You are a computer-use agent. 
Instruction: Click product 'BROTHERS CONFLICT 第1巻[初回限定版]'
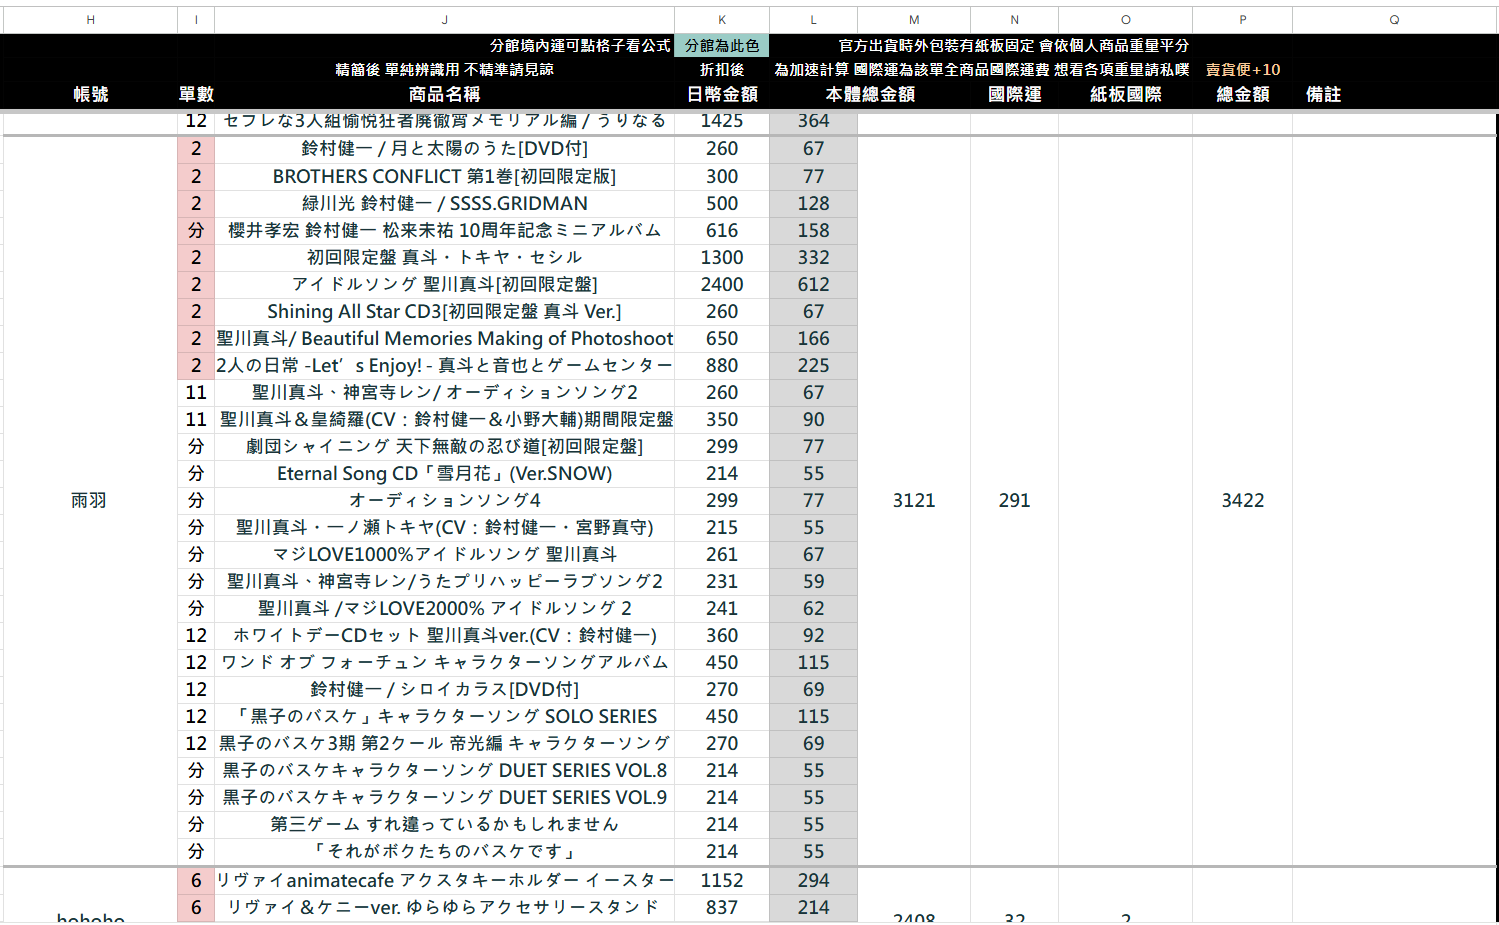click(445, 177)
